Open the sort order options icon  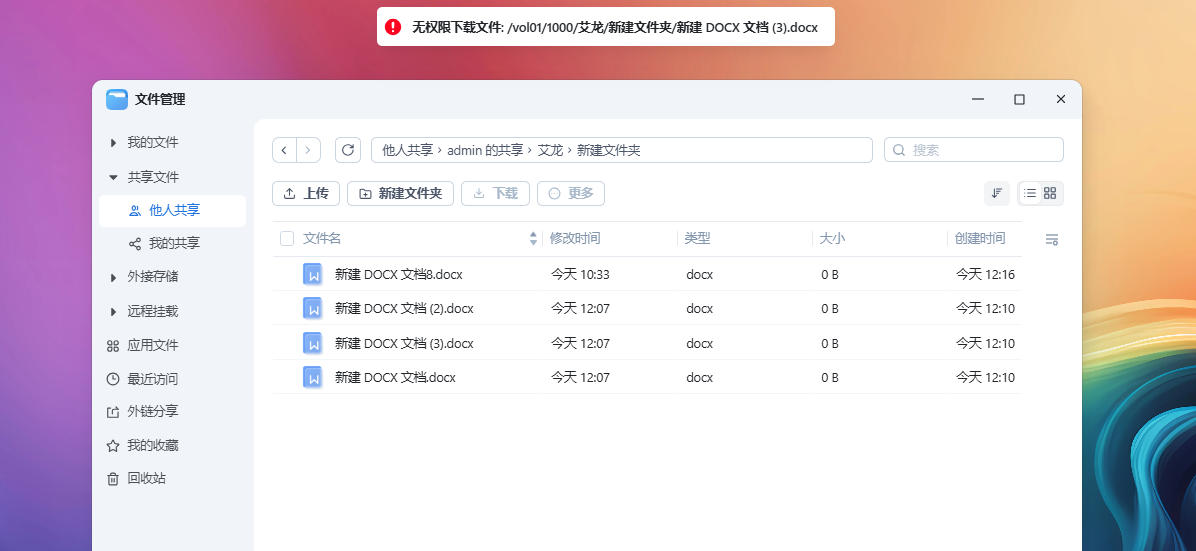pos(997,193)
